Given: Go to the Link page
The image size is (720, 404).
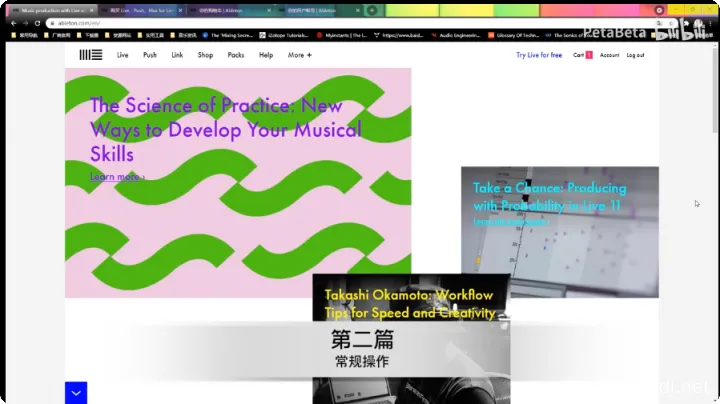Looking at the screenshot, I should tap(177, 55).
